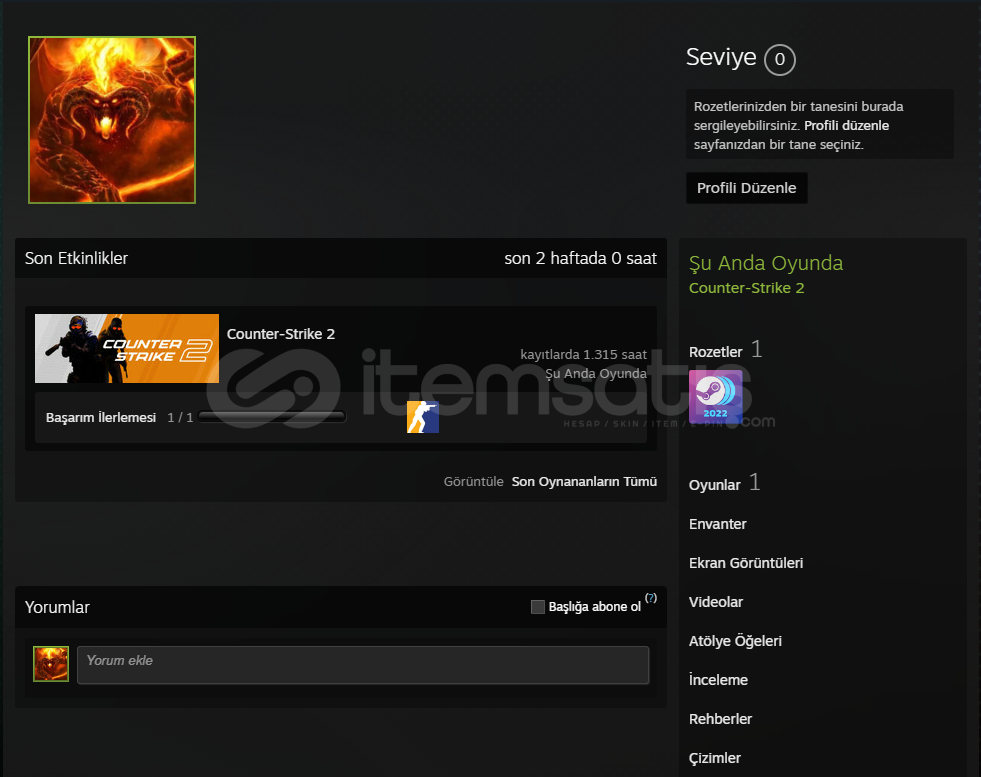Open Atölye Öğeleri
This screenshot has height=777, width=981.
735,641
